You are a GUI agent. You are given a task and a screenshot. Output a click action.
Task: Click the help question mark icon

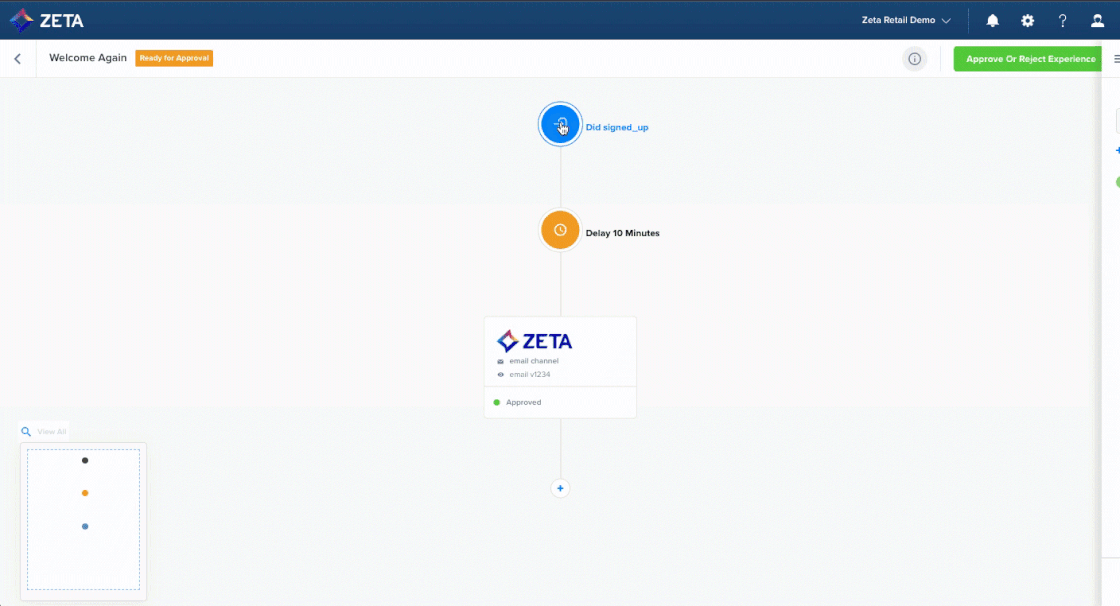coord(1062,20)
